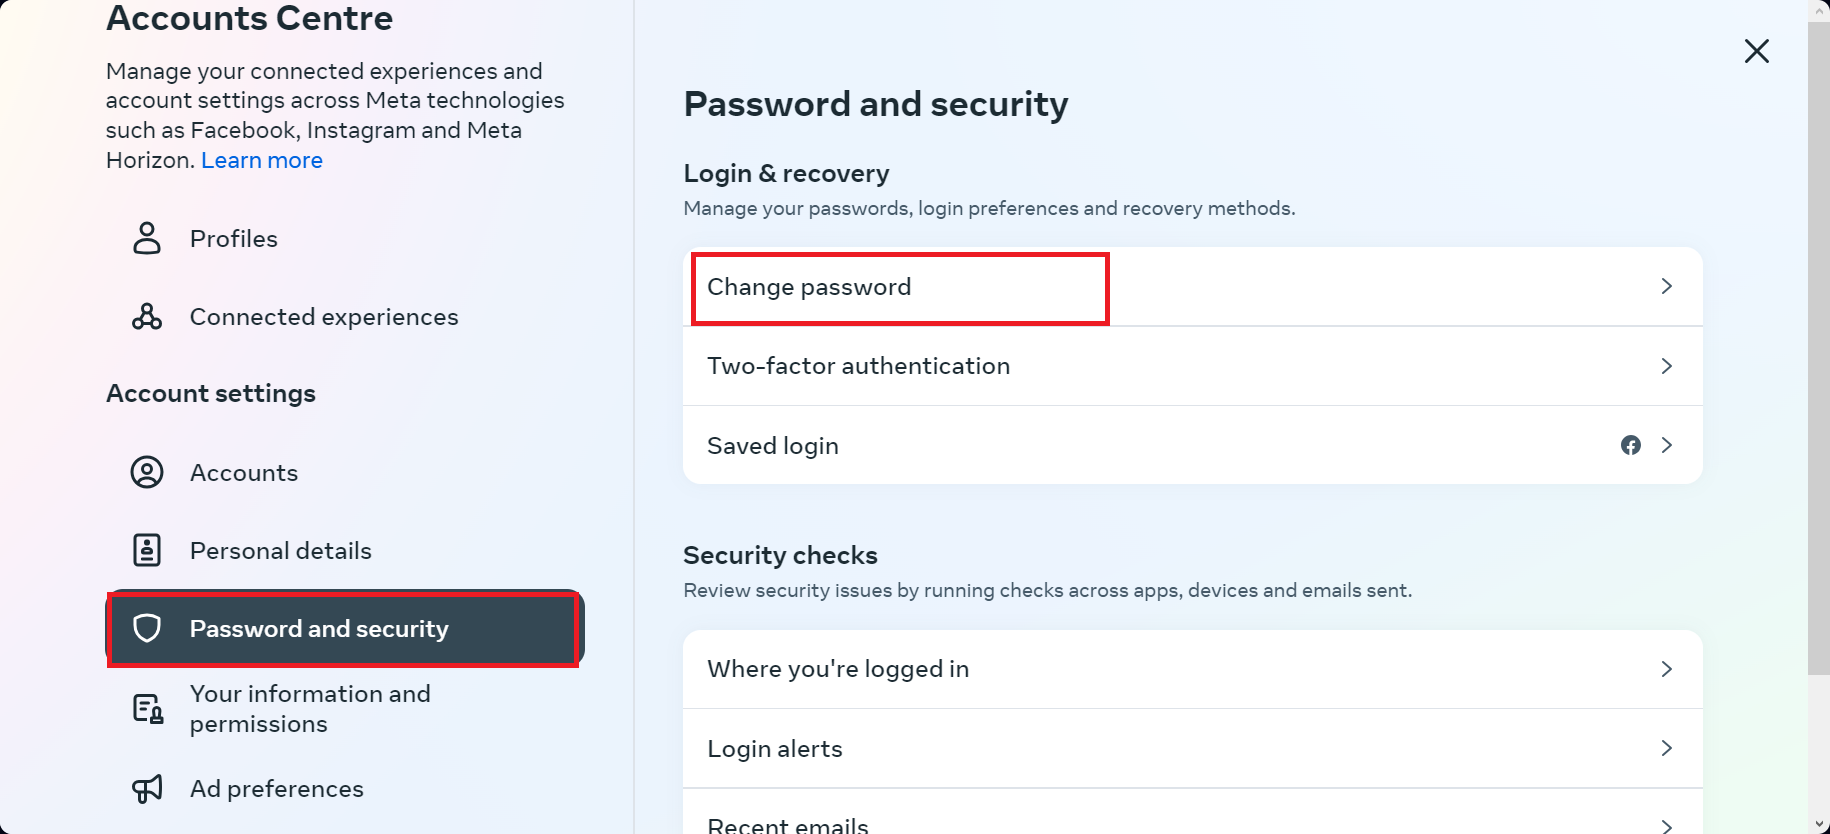
Task: Select the Profiles person icon
Action: click(x=147, y=238)
